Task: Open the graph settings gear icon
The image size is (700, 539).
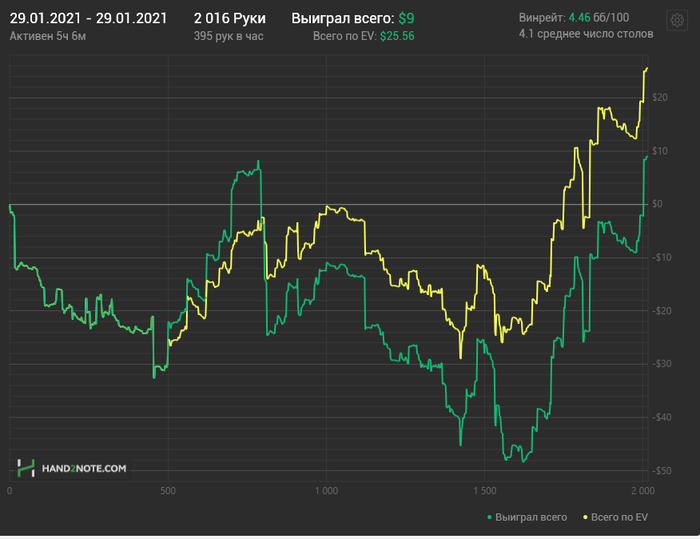Action: [x=677, y=20]
